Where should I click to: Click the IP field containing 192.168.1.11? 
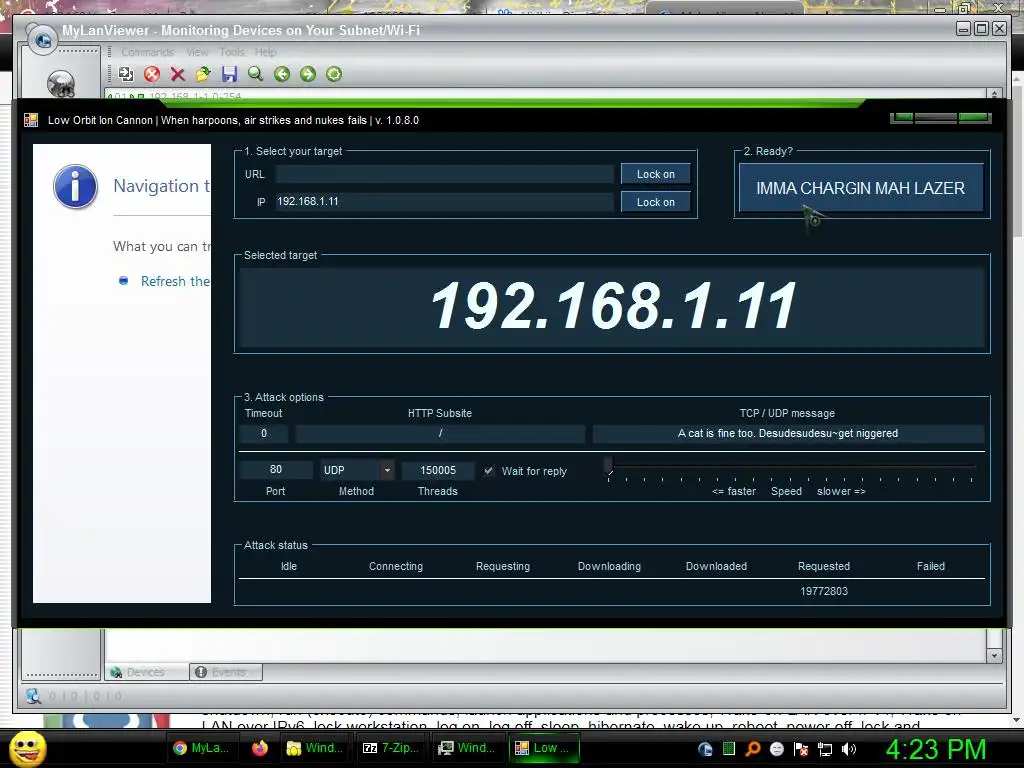(x=445, y=202)
